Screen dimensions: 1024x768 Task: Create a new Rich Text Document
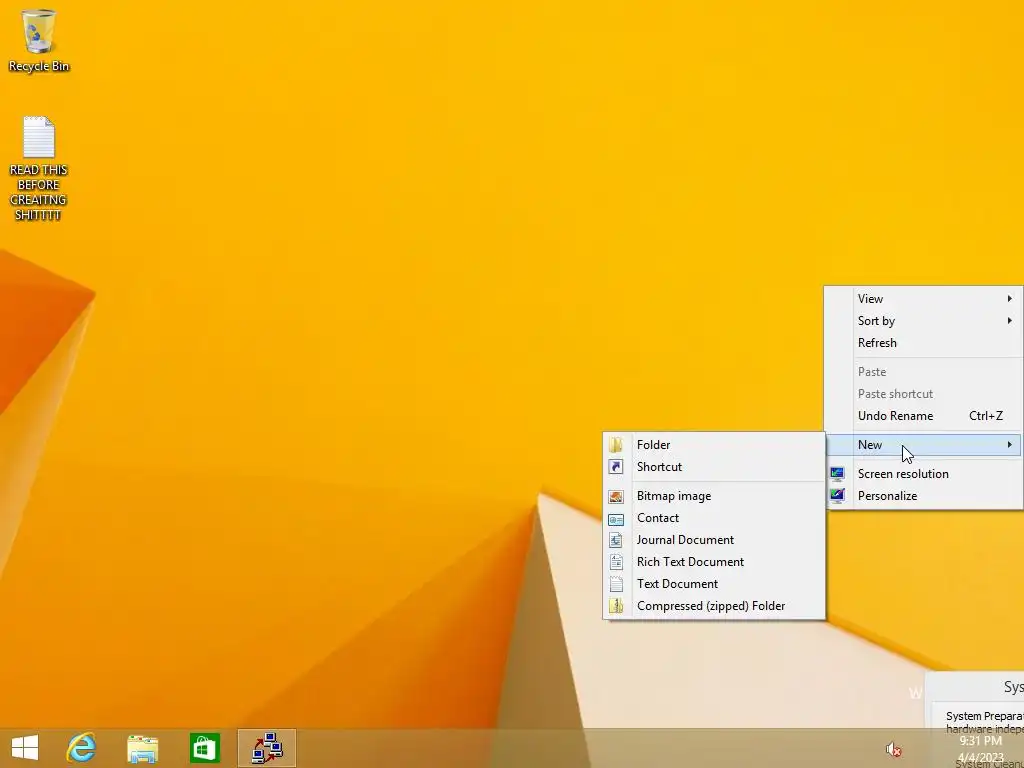click(x=714, y=562)
